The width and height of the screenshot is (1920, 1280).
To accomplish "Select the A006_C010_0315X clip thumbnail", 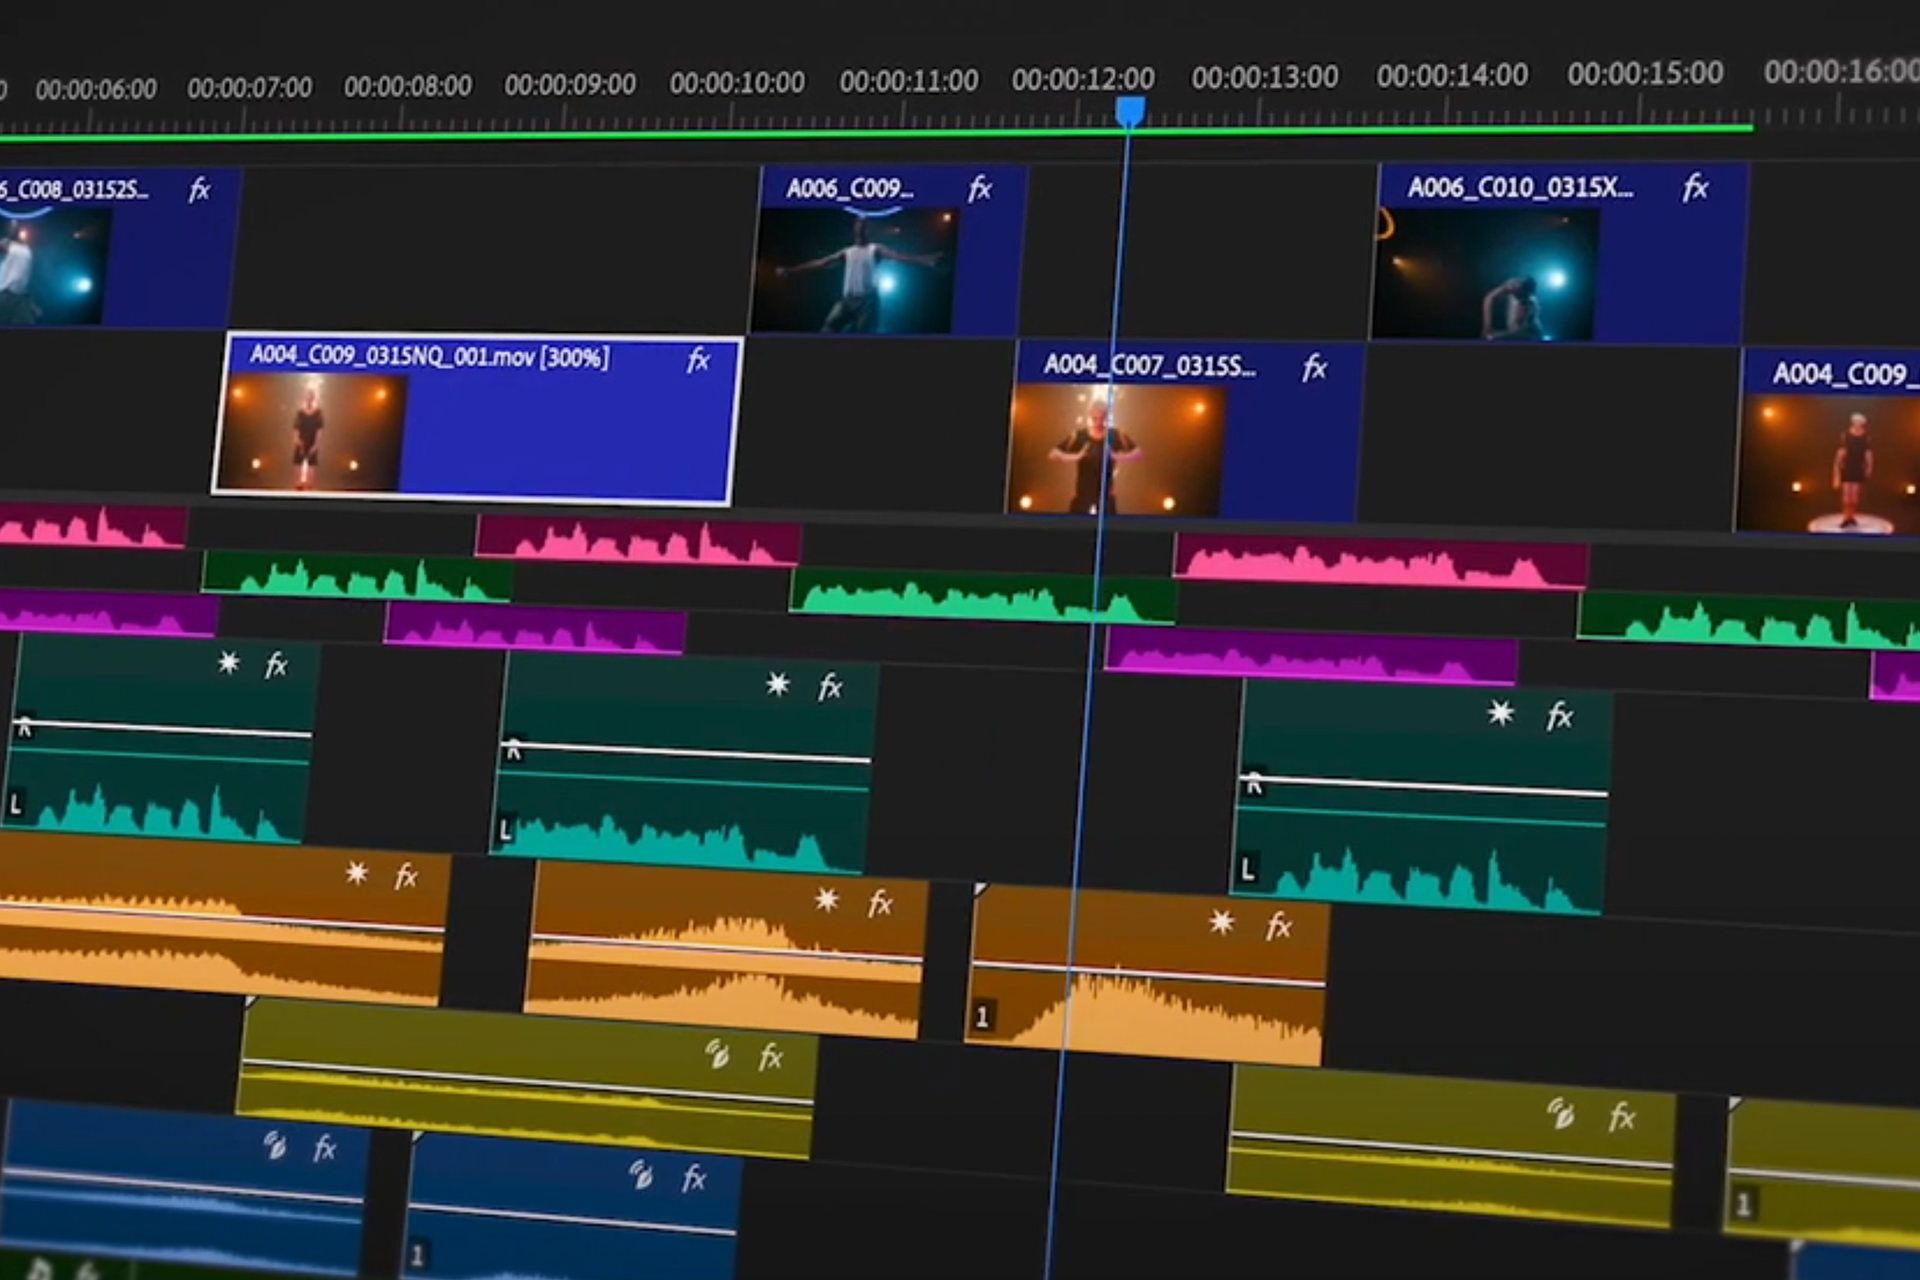I will [1484, 274].
